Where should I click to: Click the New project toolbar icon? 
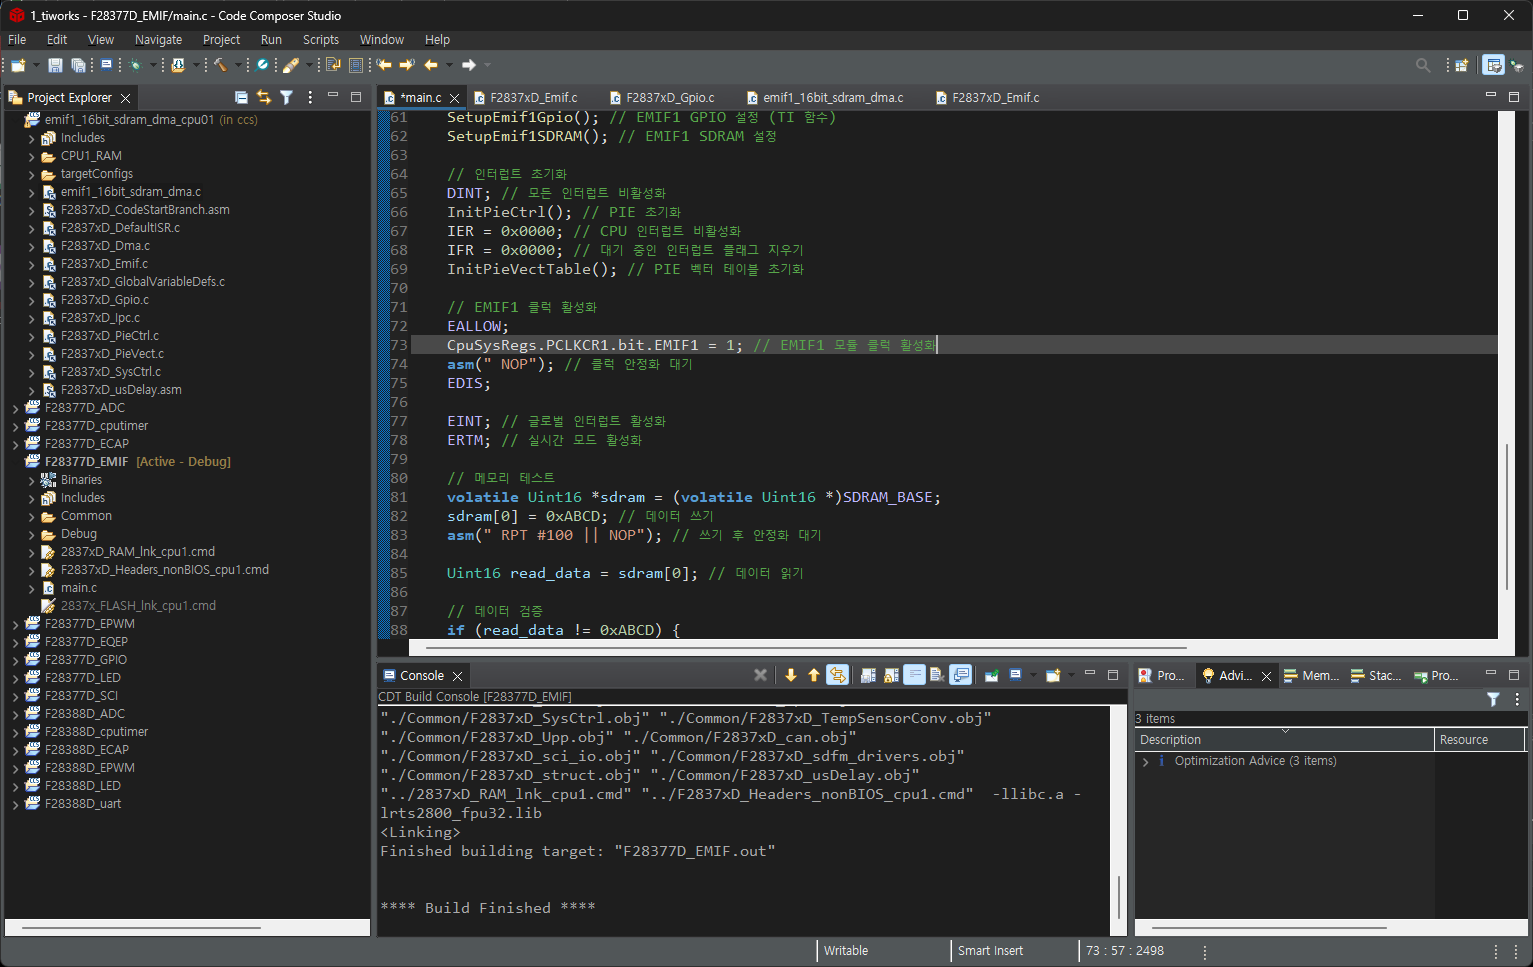click(17, 65)
